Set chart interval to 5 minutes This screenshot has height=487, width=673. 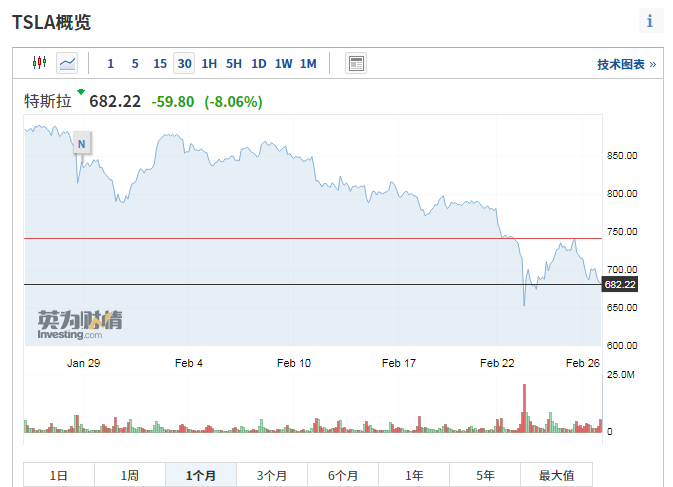tap(135, 64)
